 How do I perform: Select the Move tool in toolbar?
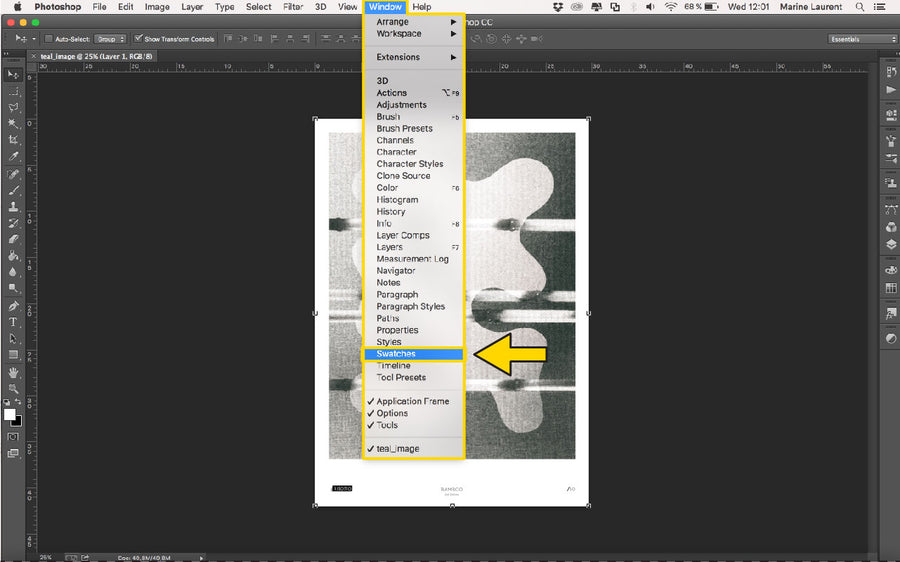coord(13,75)
